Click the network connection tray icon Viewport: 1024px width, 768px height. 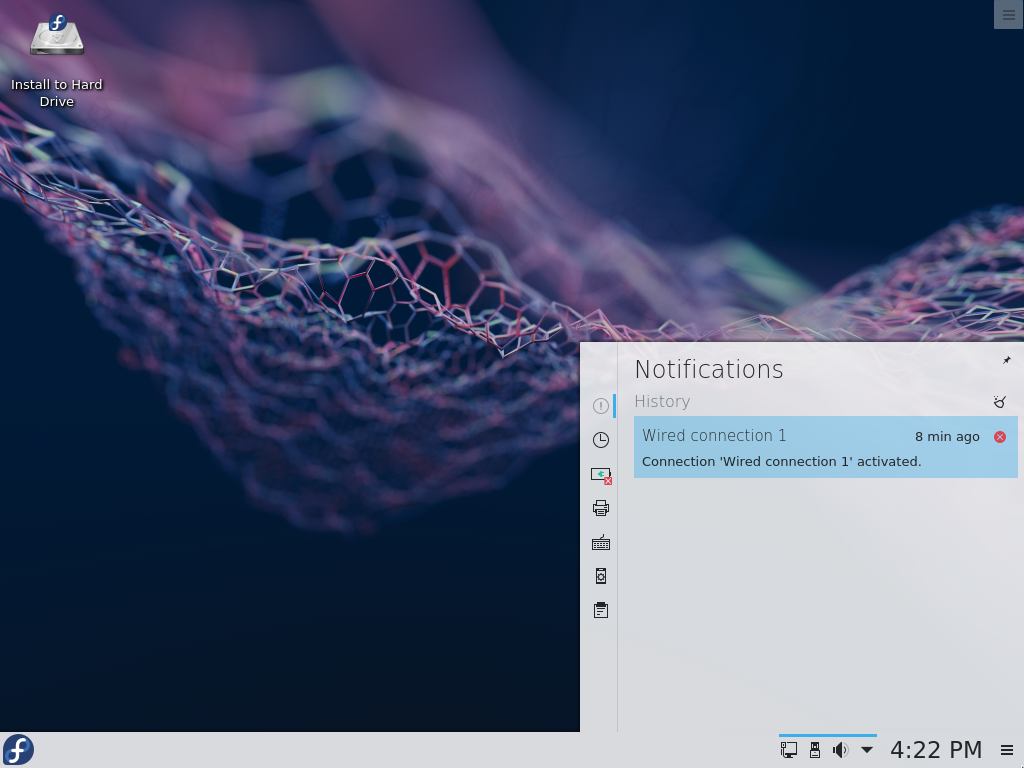coord(789,750)
